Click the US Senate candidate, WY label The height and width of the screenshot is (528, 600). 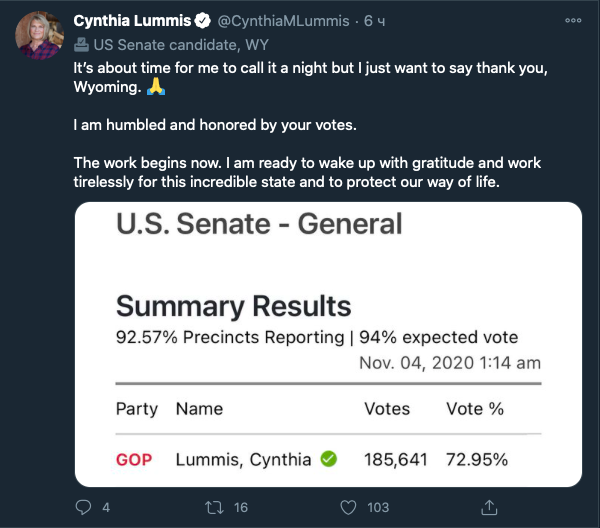point(181,45)
